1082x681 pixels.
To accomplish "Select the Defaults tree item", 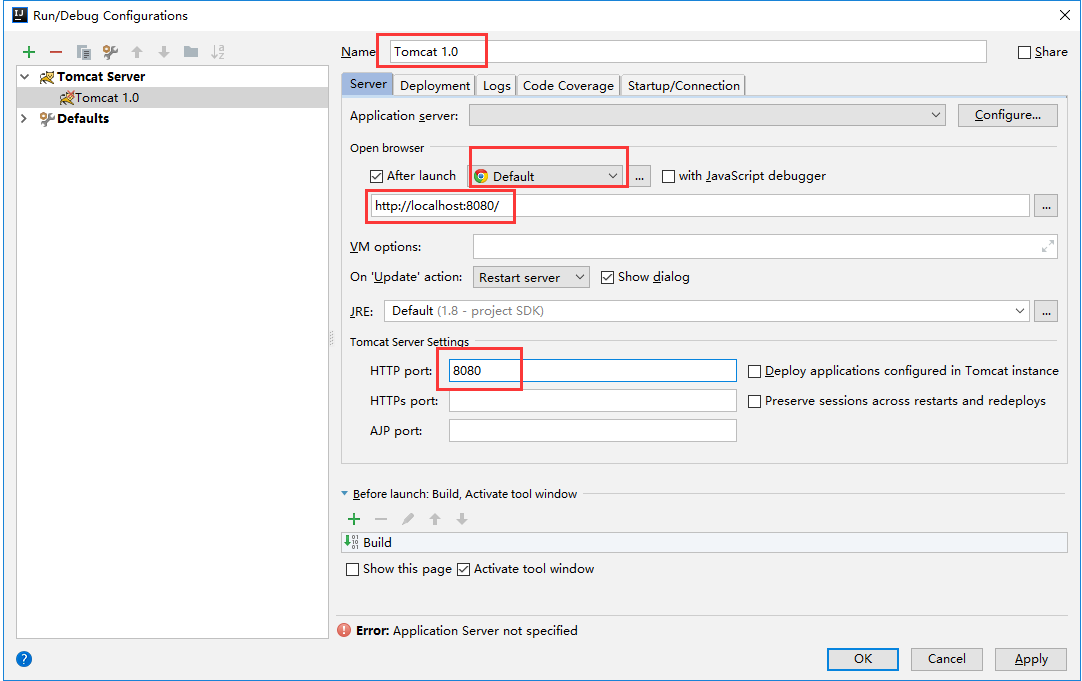I will pyautogui.click(x=83, y=119).
